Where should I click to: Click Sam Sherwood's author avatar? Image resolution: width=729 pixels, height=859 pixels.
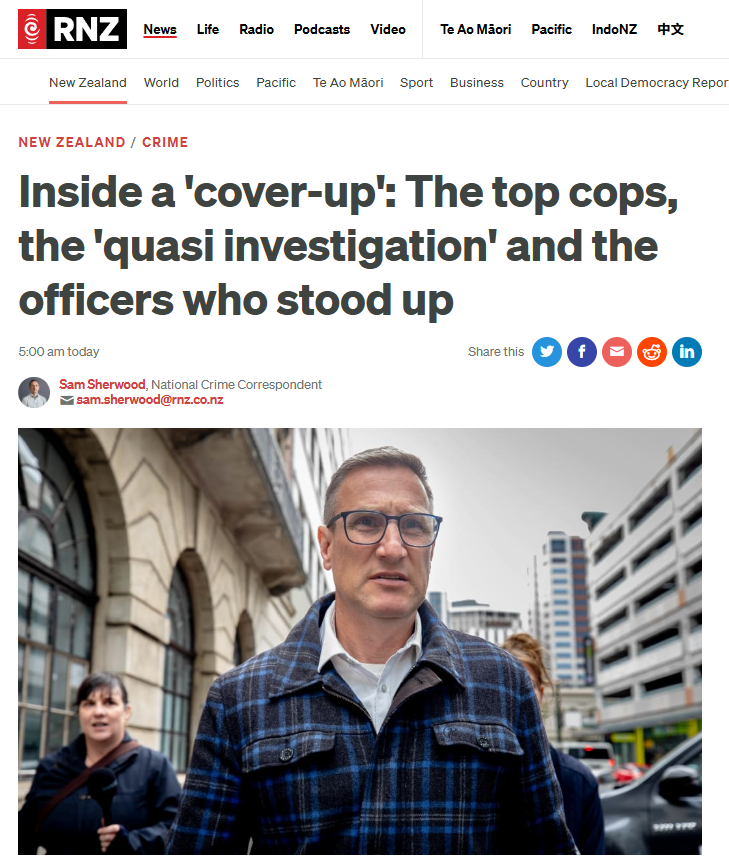pos(34,392)
